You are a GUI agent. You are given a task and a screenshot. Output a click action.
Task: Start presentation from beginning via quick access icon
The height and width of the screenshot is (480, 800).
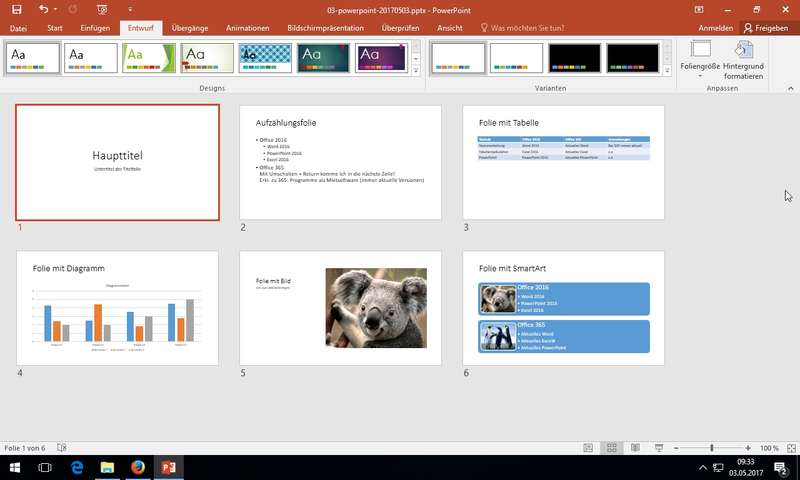click(x=102, y=9)
